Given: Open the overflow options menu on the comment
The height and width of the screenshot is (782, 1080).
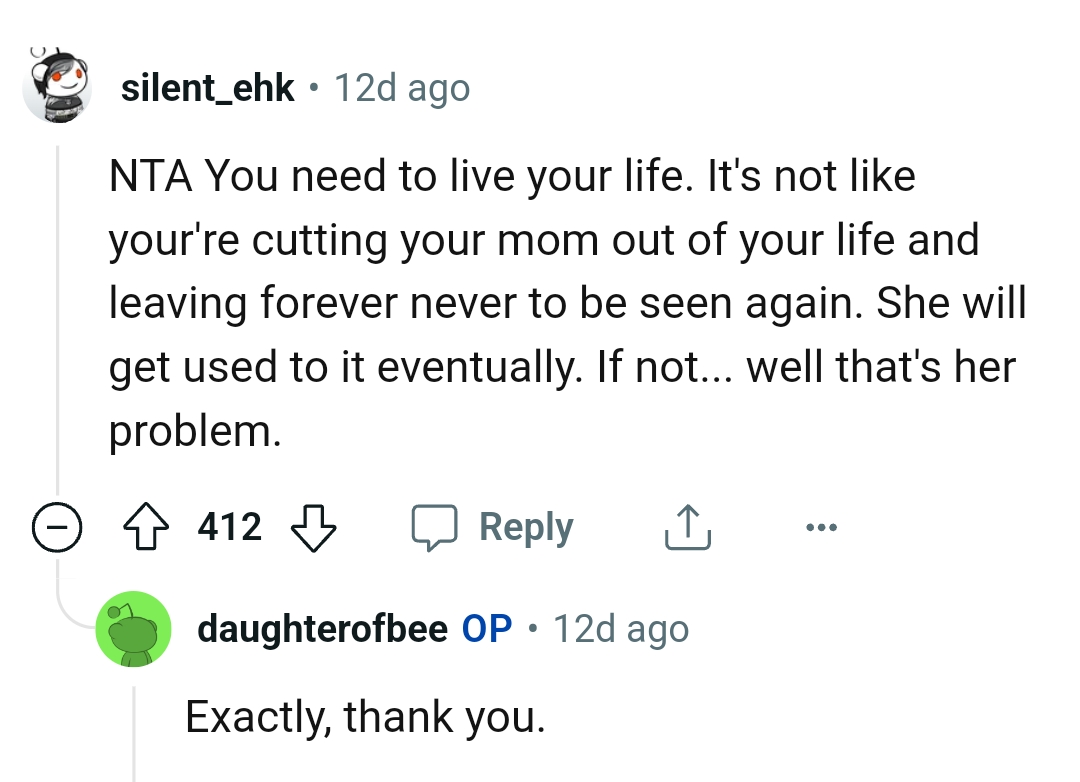Looking at the screenshot, I should [821, 527].
